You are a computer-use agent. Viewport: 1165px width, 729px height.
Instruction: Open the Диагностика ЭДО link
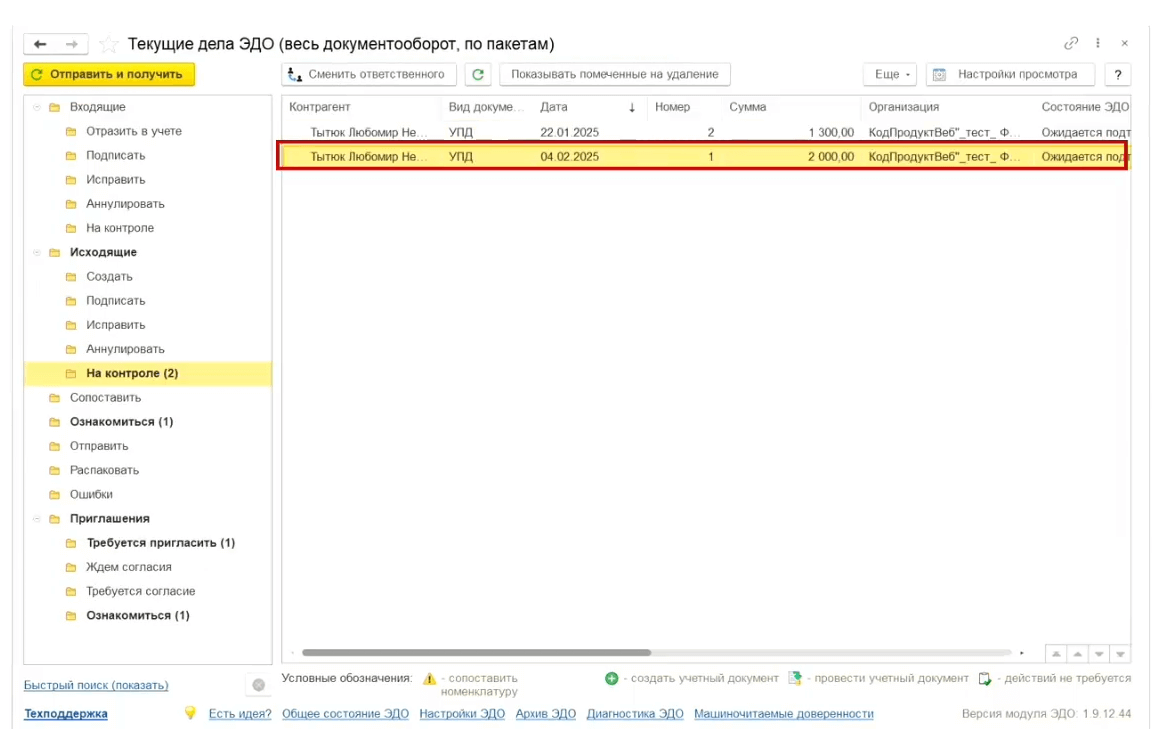coord(635,714)
